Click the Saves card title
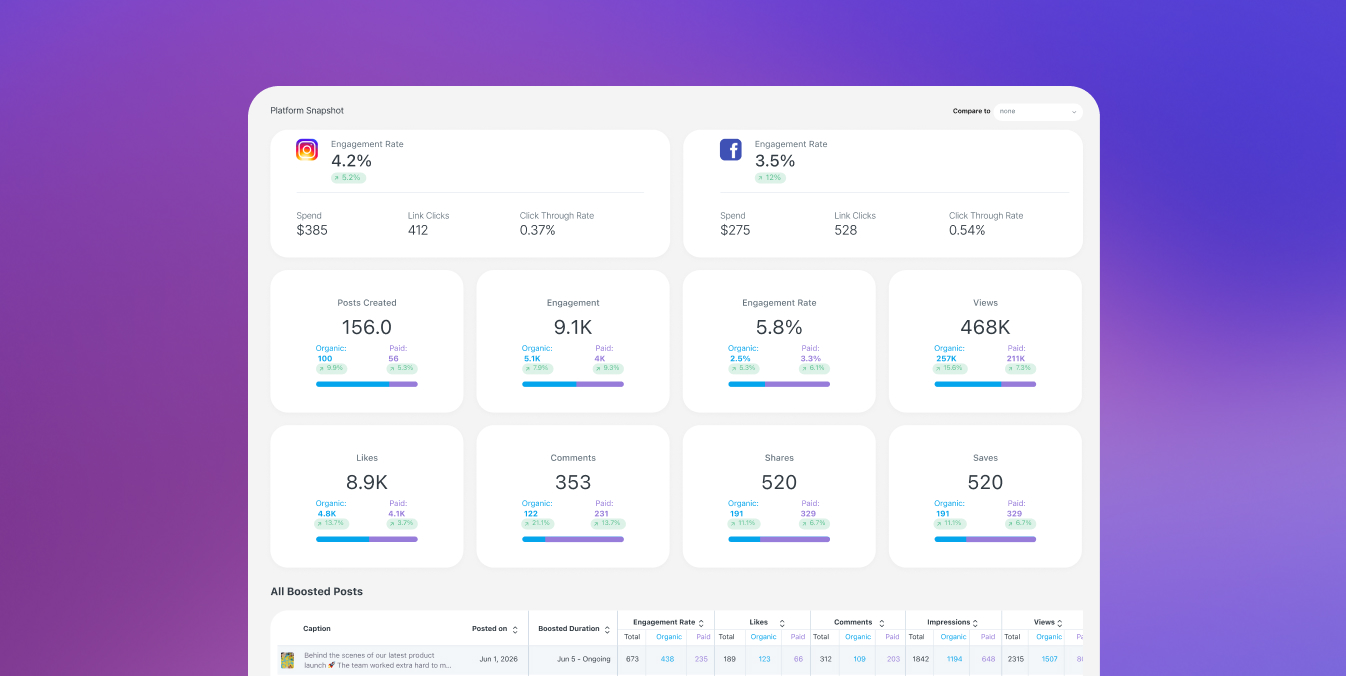Screen dimensions: 1346x676 985,458
